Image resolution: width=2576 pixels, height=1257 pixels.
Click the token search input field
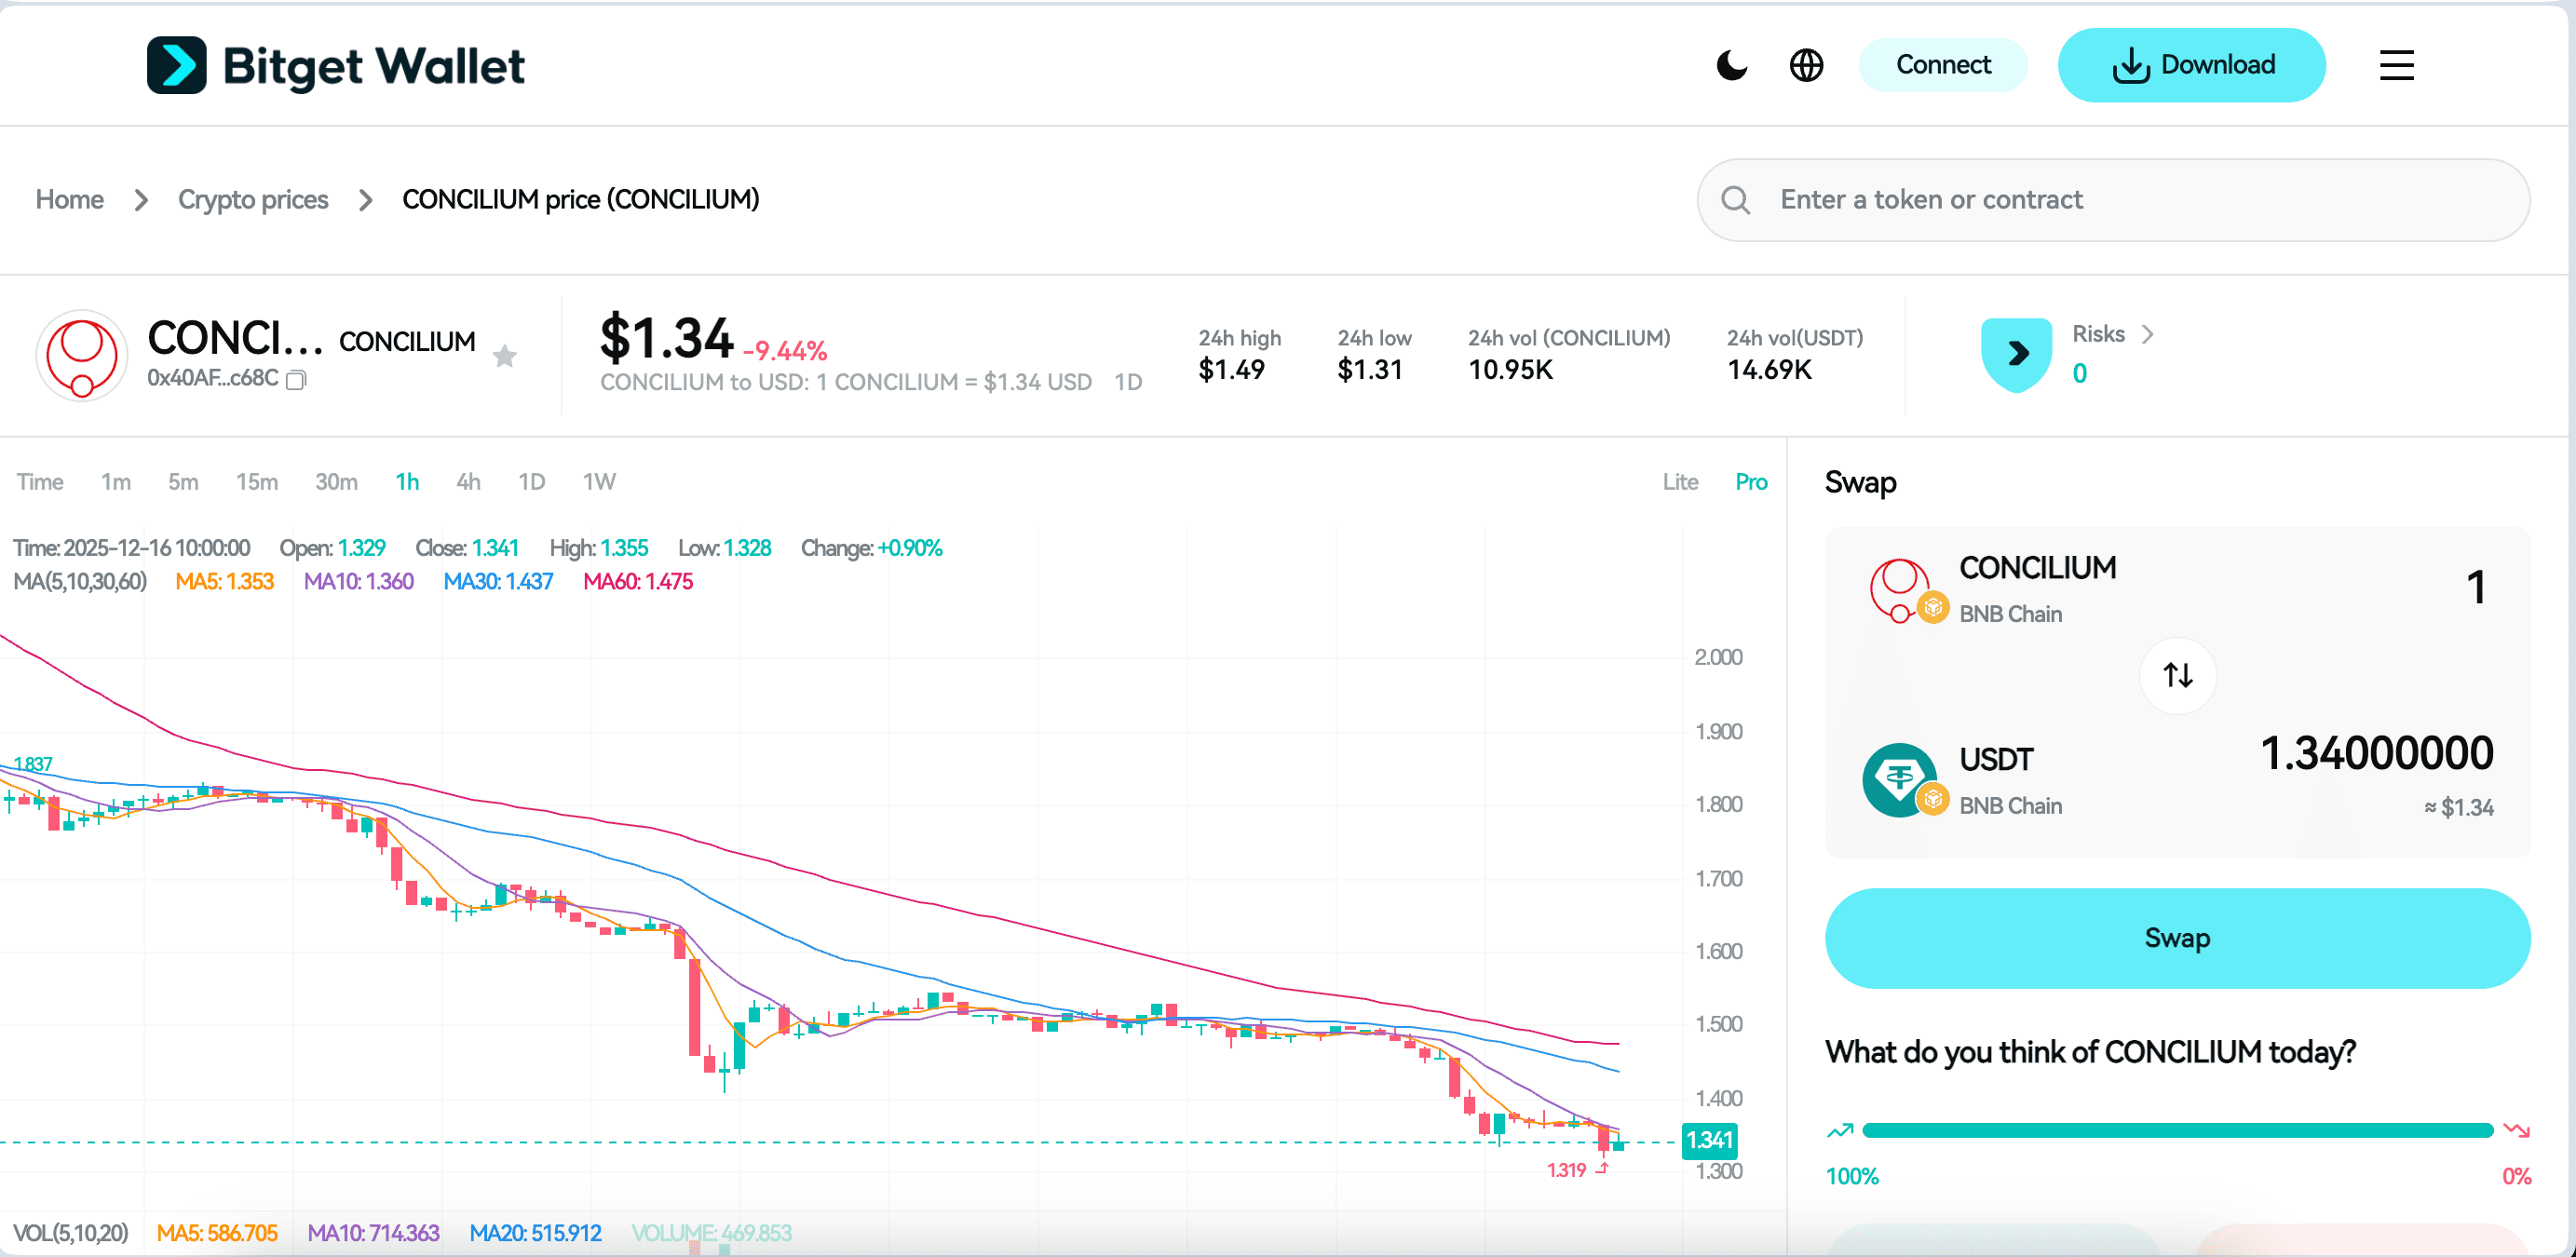[x=2100, y=199]
